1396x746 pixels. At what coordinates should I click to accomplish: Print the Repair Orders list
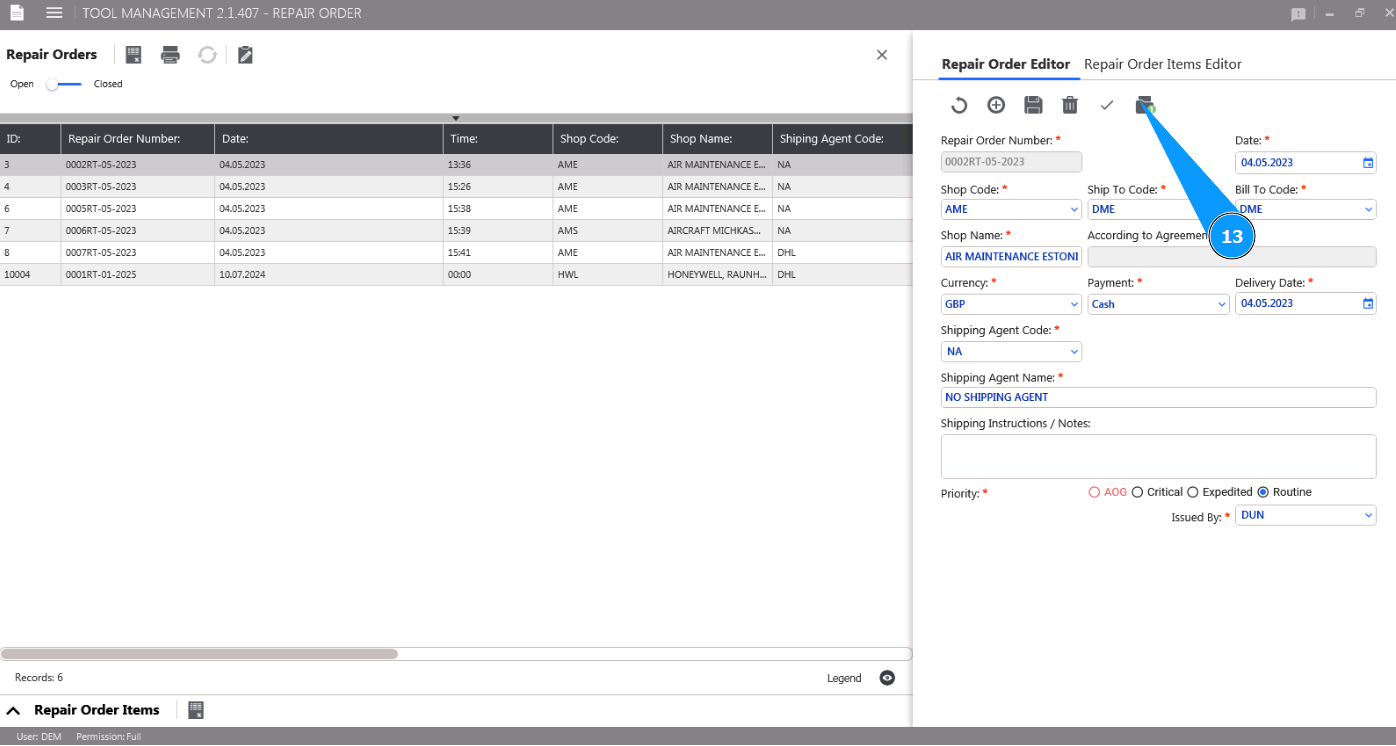pyautogui.click(x=170, y=55)
